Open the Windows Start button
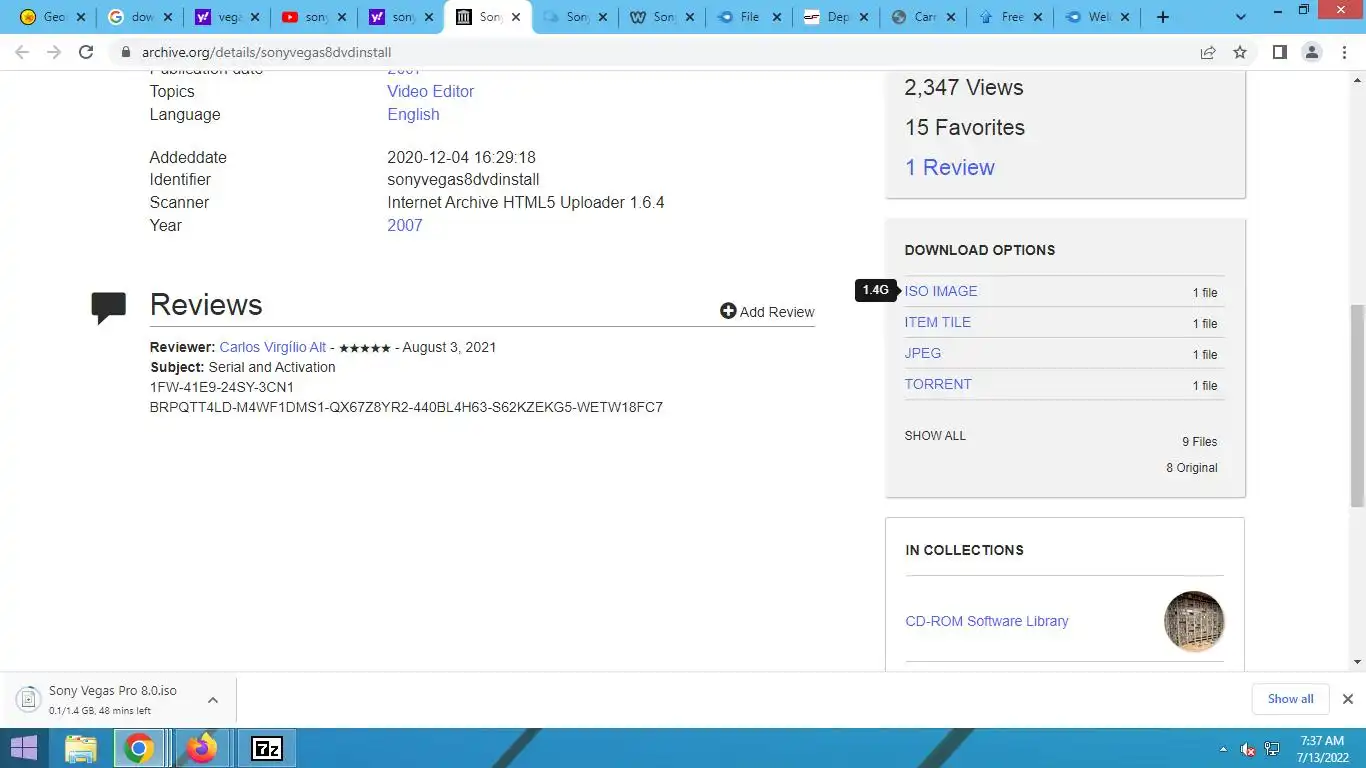Screen dimensions: 1366x768 pyautogui.click(x=23, y=748)
